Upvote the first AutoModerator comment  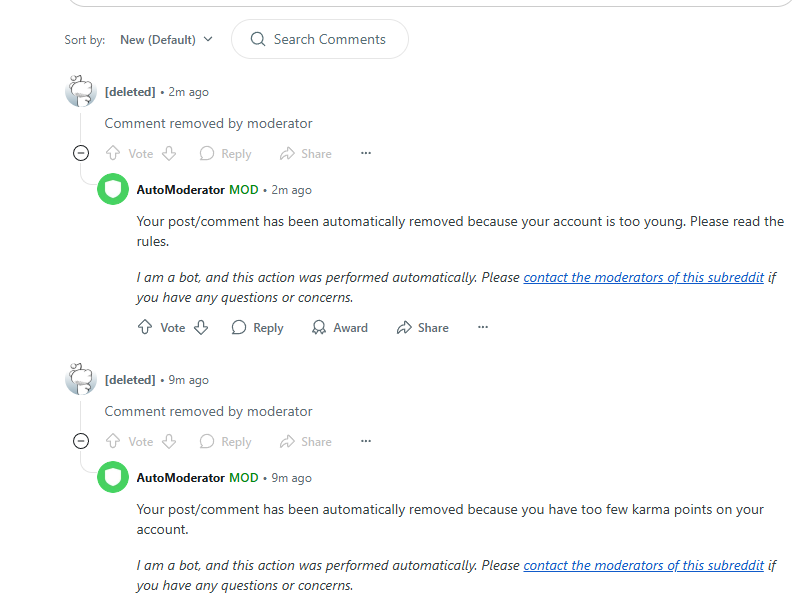pyautogui.click(x=145, y=327)
